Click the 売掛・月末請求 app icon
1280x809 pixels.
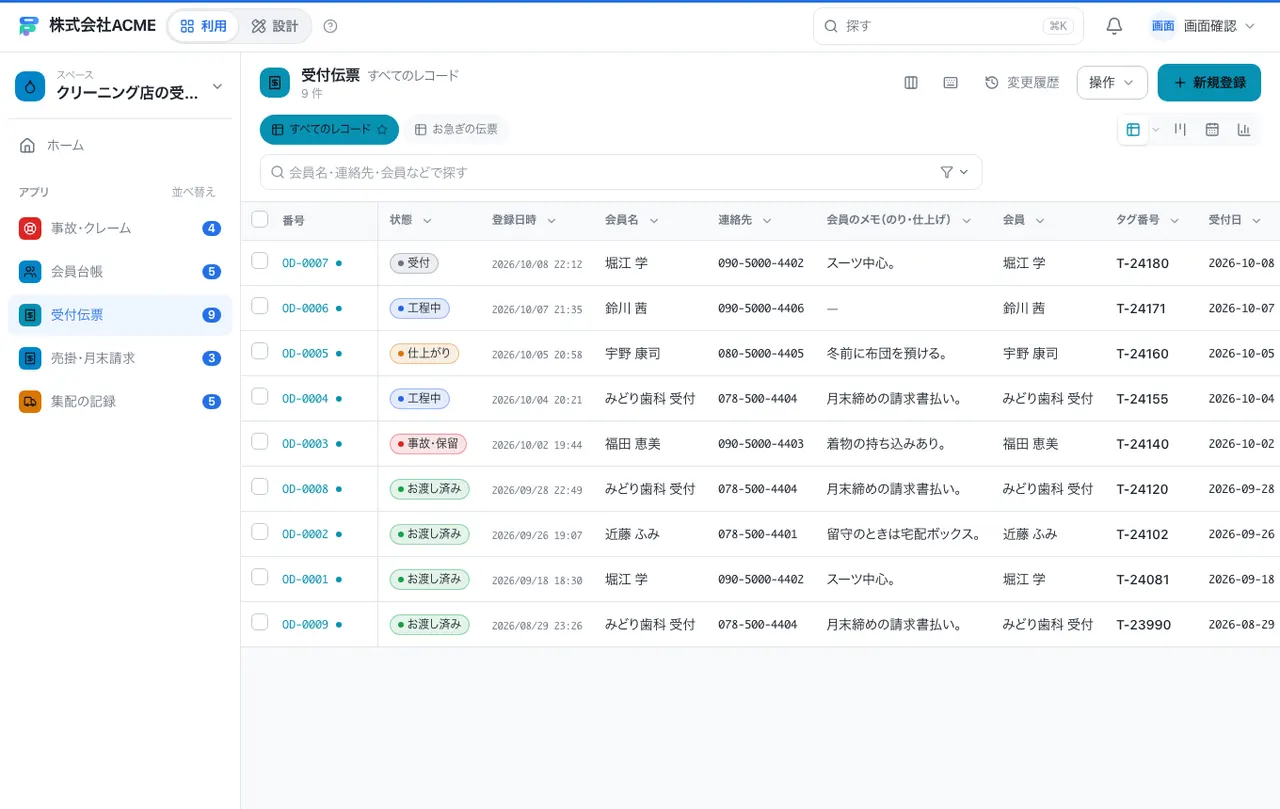click(30, 358)
